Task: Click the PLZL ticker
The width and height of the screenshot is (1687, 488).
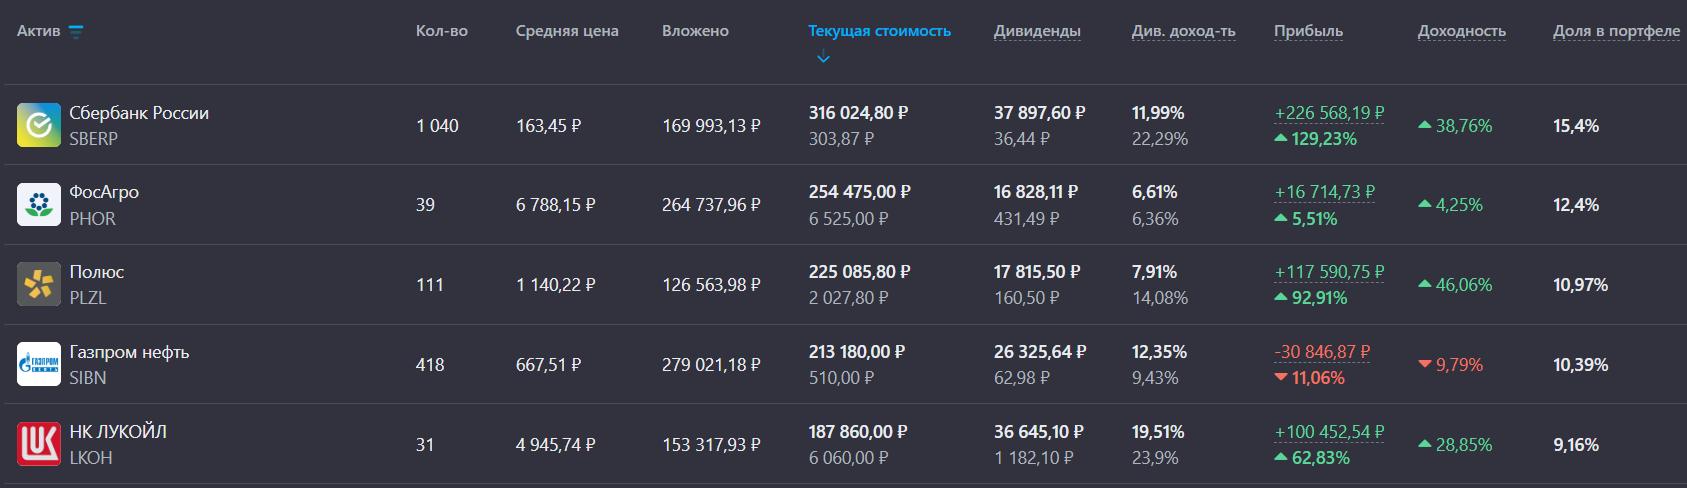Action: [x=87, y=298]
